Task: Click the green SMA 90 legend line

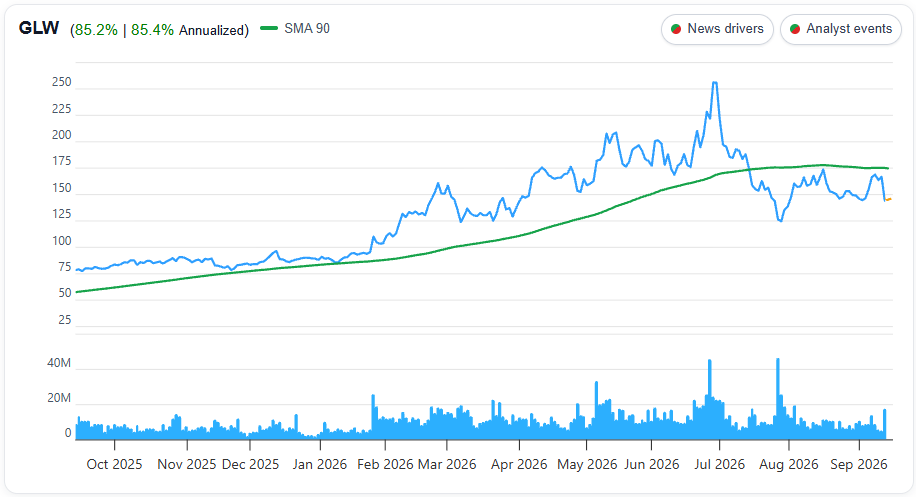Action: pos(269,28)
